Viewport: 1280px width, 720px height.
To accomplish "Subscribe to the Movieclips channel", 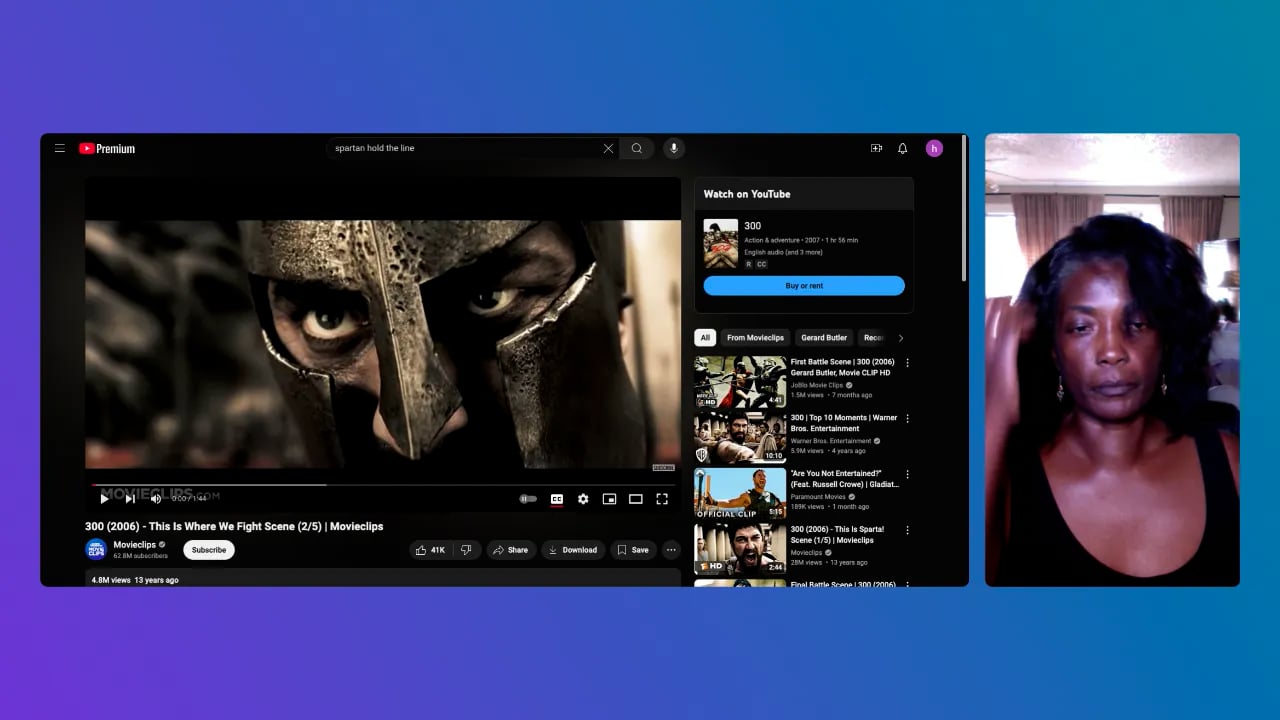I will [209, 550].
